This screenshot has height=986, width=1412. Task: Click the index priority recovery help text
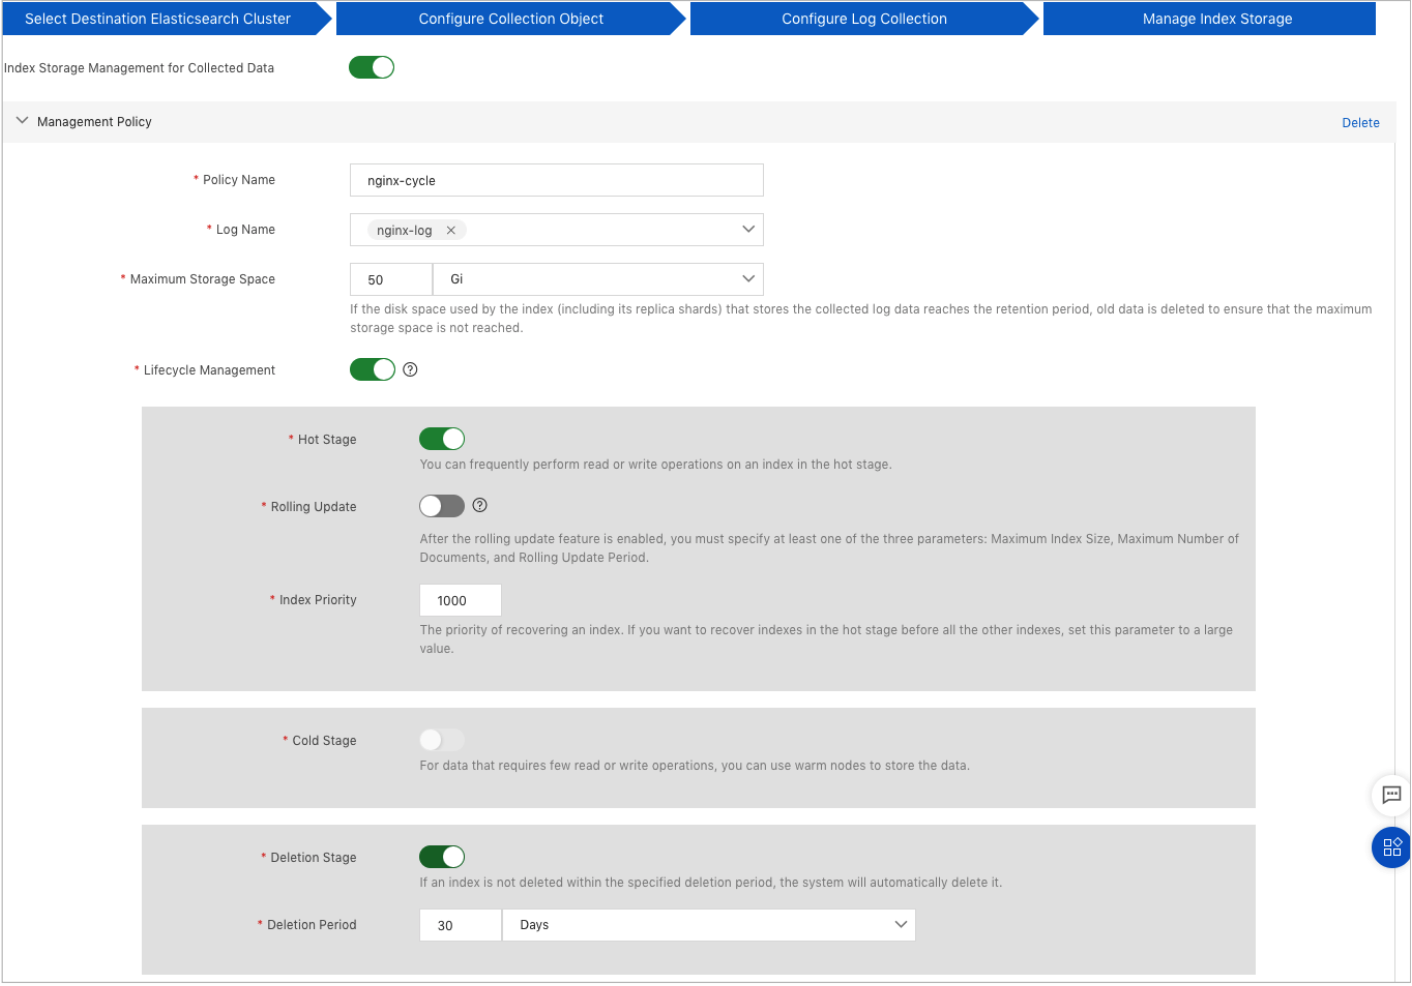(x=826, y=639)
